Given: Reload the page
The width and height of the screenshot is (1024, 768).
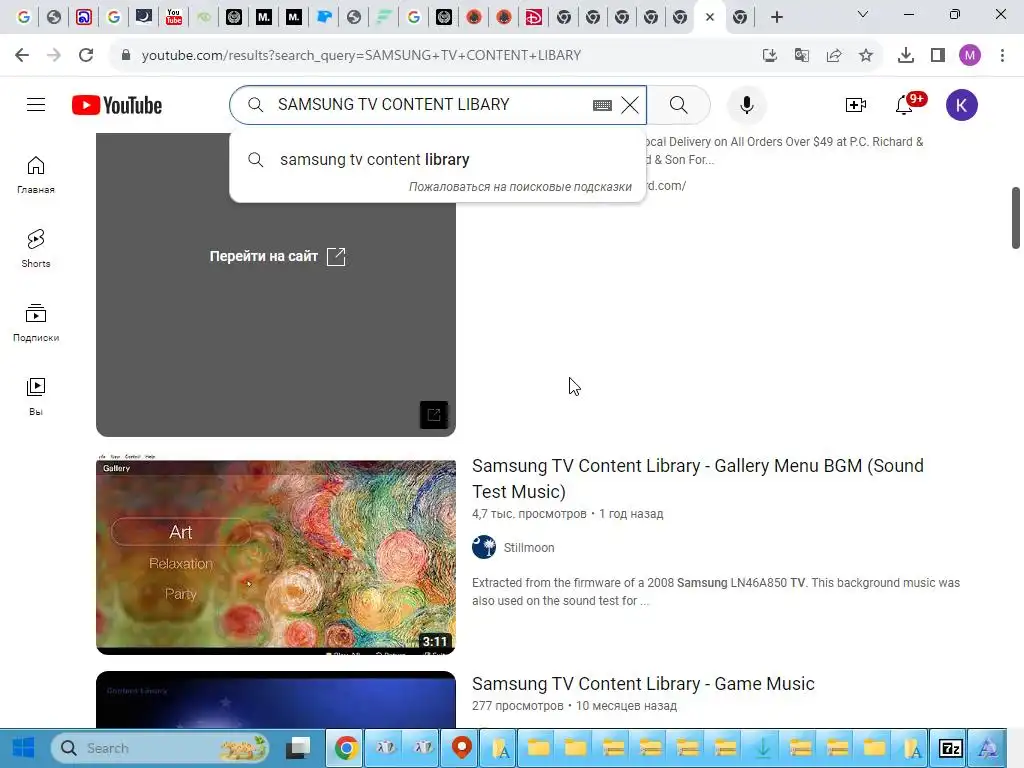Looking at the screenshot, I should point(86,55).
